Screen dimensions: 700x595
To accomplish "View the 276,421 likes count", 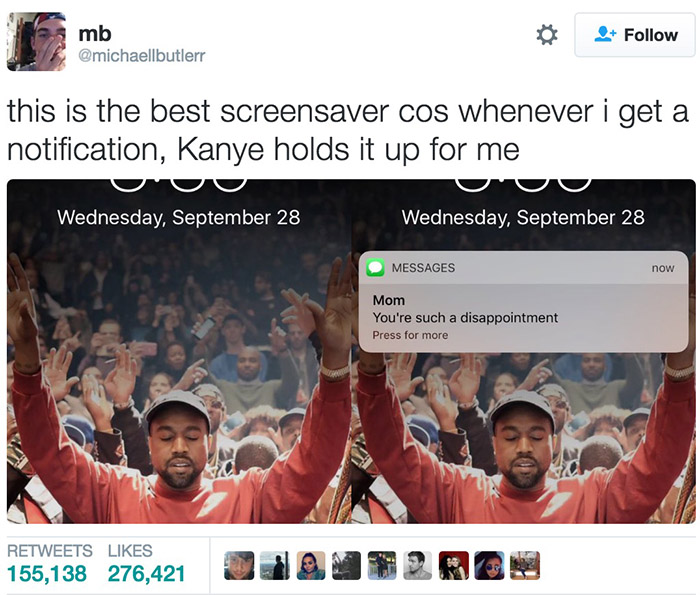I will click(146, 573).
